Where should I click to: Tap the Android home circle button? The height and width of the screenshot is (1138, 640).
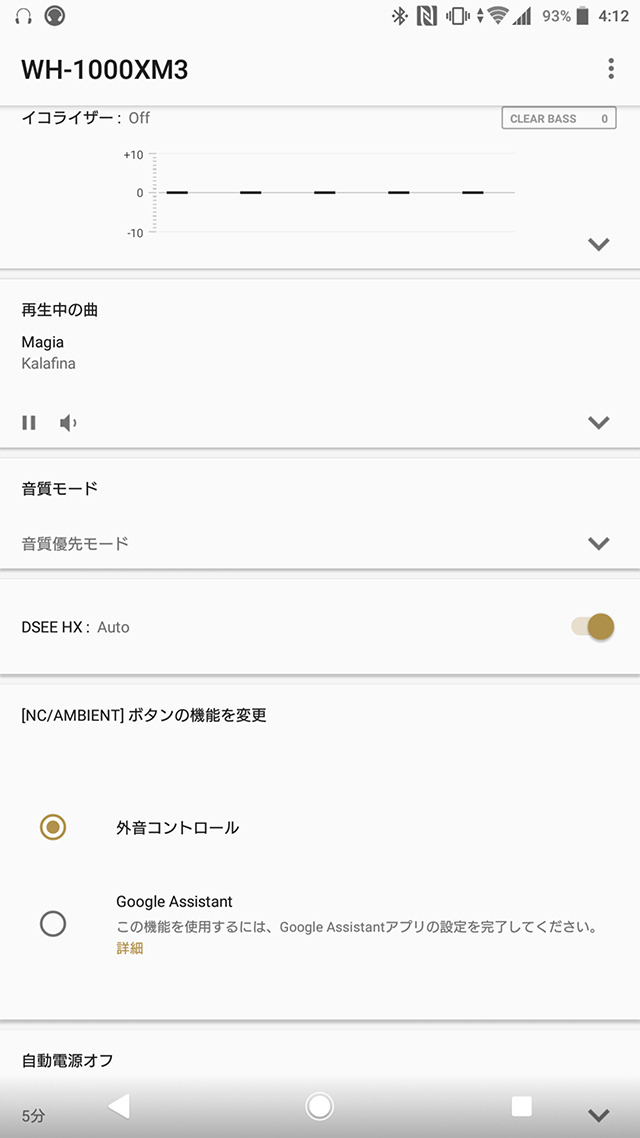pyautogui.click(x=320, y=1105)
